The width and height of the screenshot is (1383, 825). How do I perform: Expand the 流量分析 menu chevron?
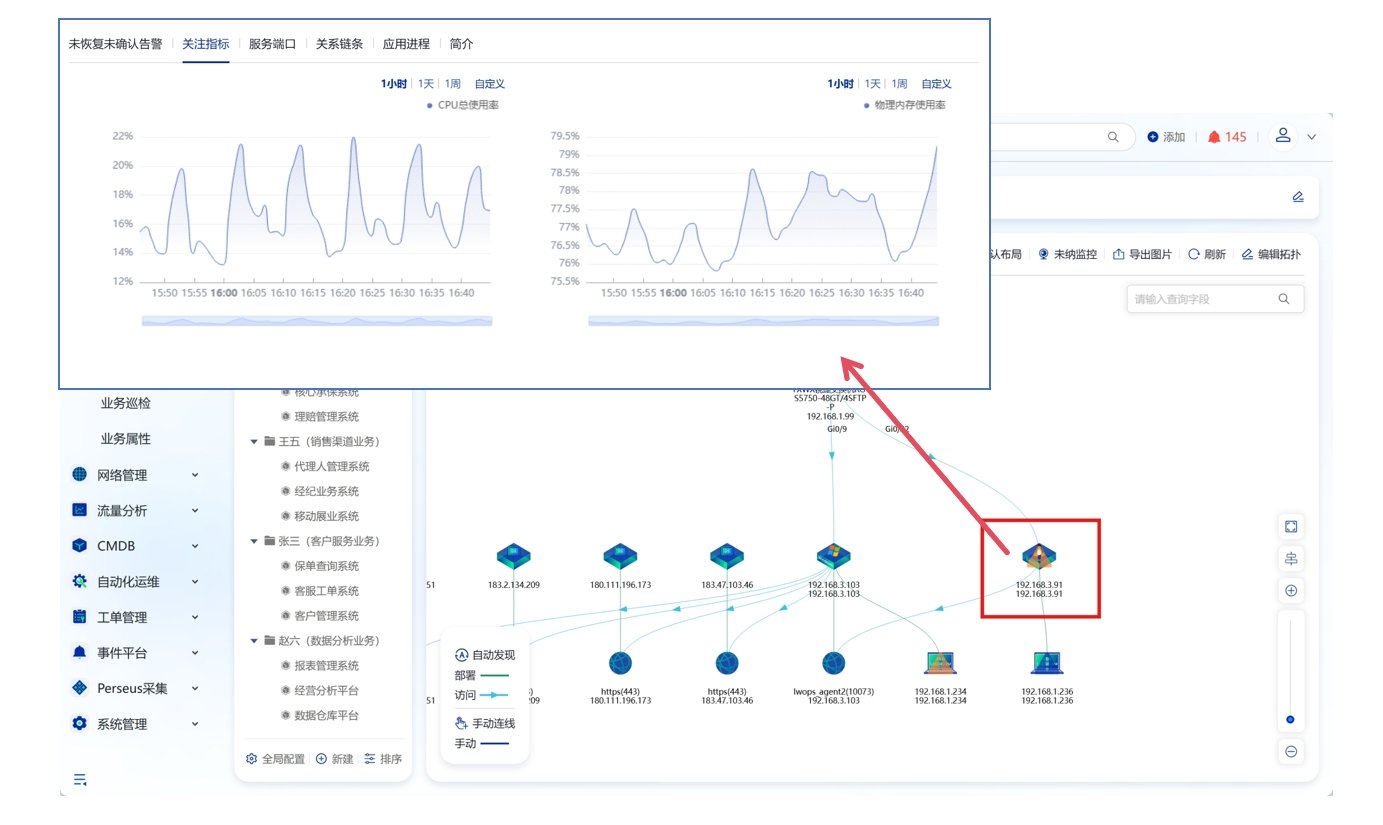(x=195, y=510)
